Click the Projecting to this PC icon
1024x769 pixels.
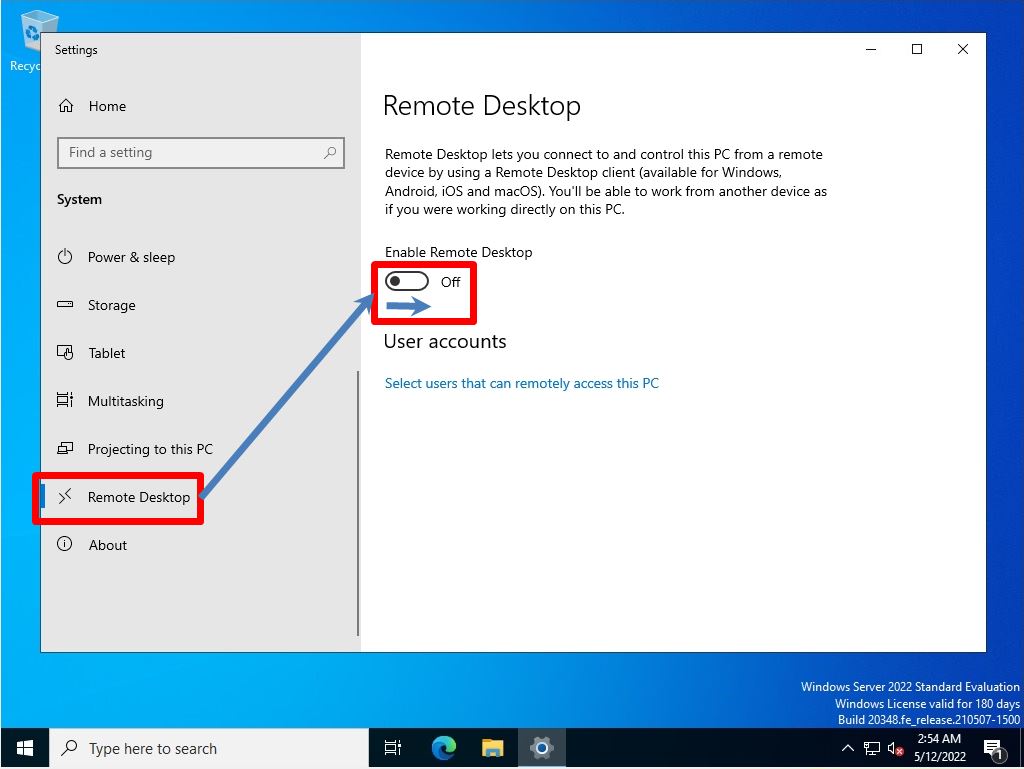(x=65, y=448)
